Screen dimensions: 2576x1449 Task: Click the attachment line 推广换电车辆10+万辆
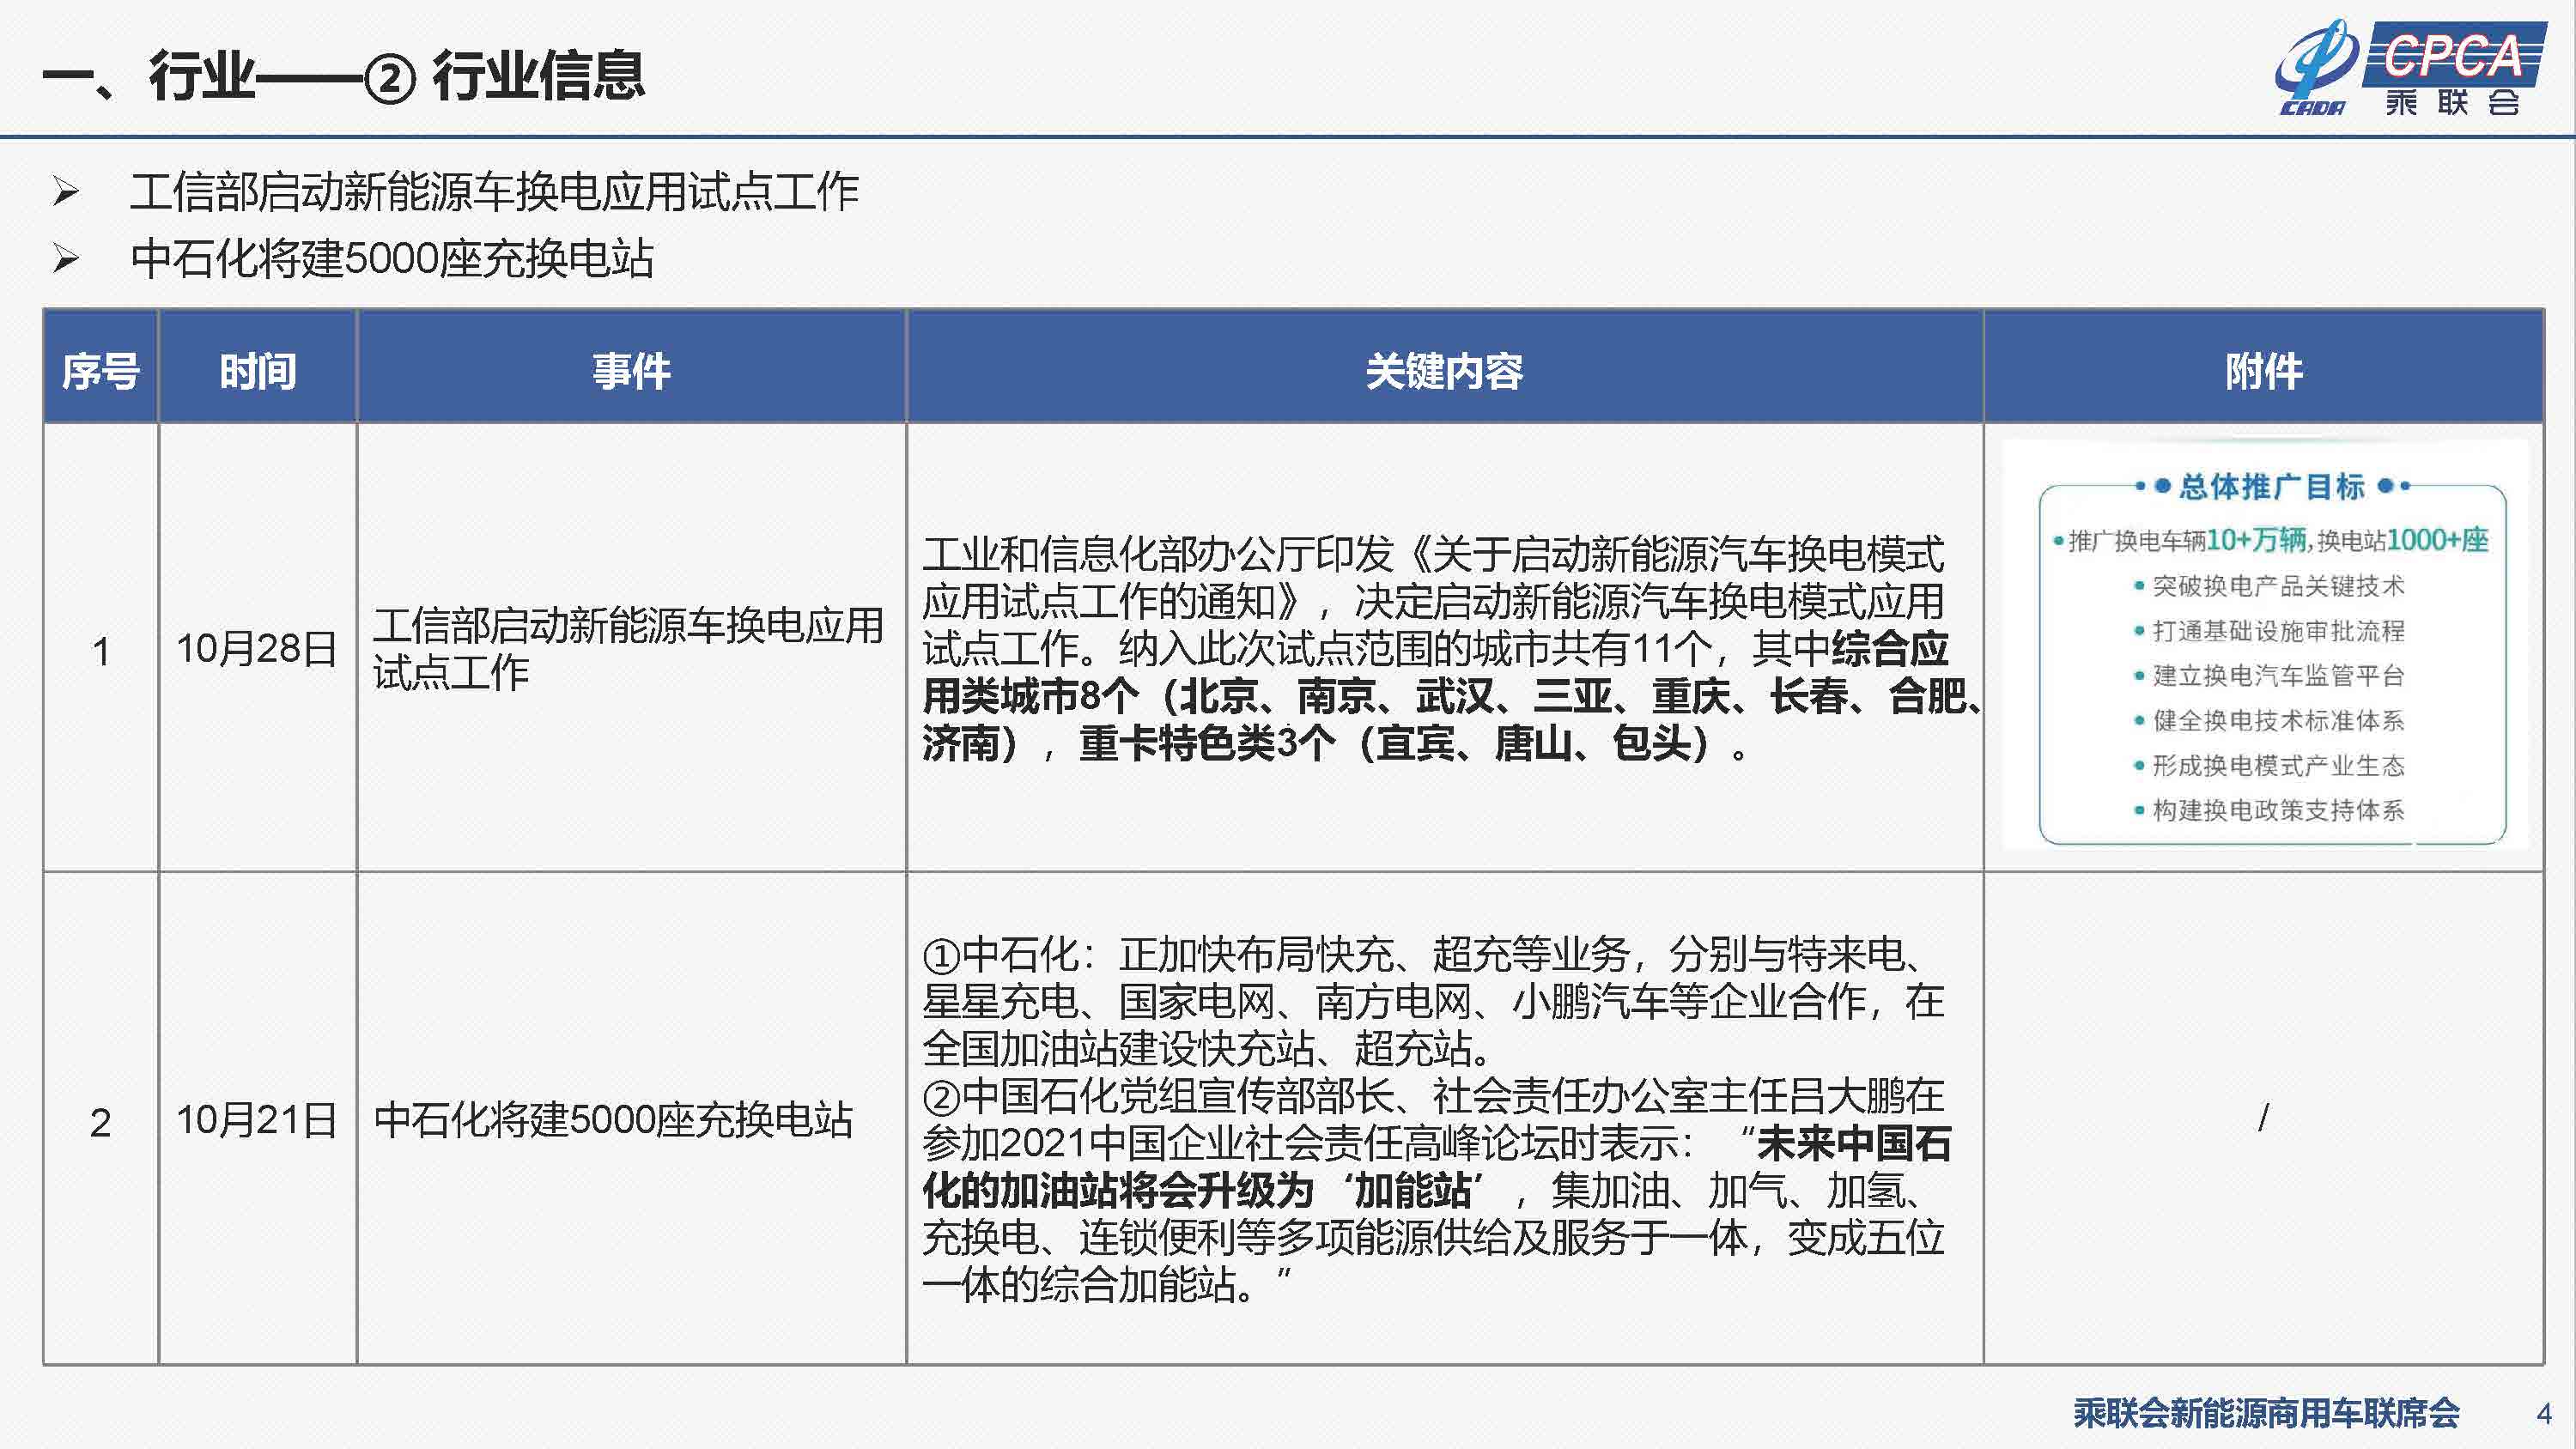(2187, 540)
